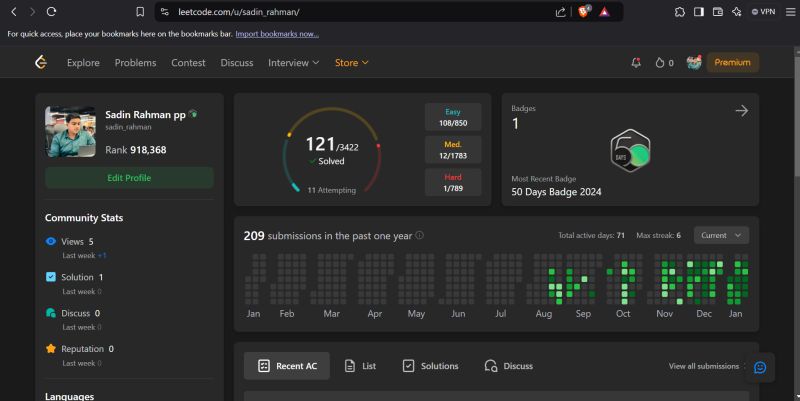This screenshot has width=800, height=401.
Task: Open the Leo AI sparkle icon
Action: pyautogui.click(x=736, y=12)
